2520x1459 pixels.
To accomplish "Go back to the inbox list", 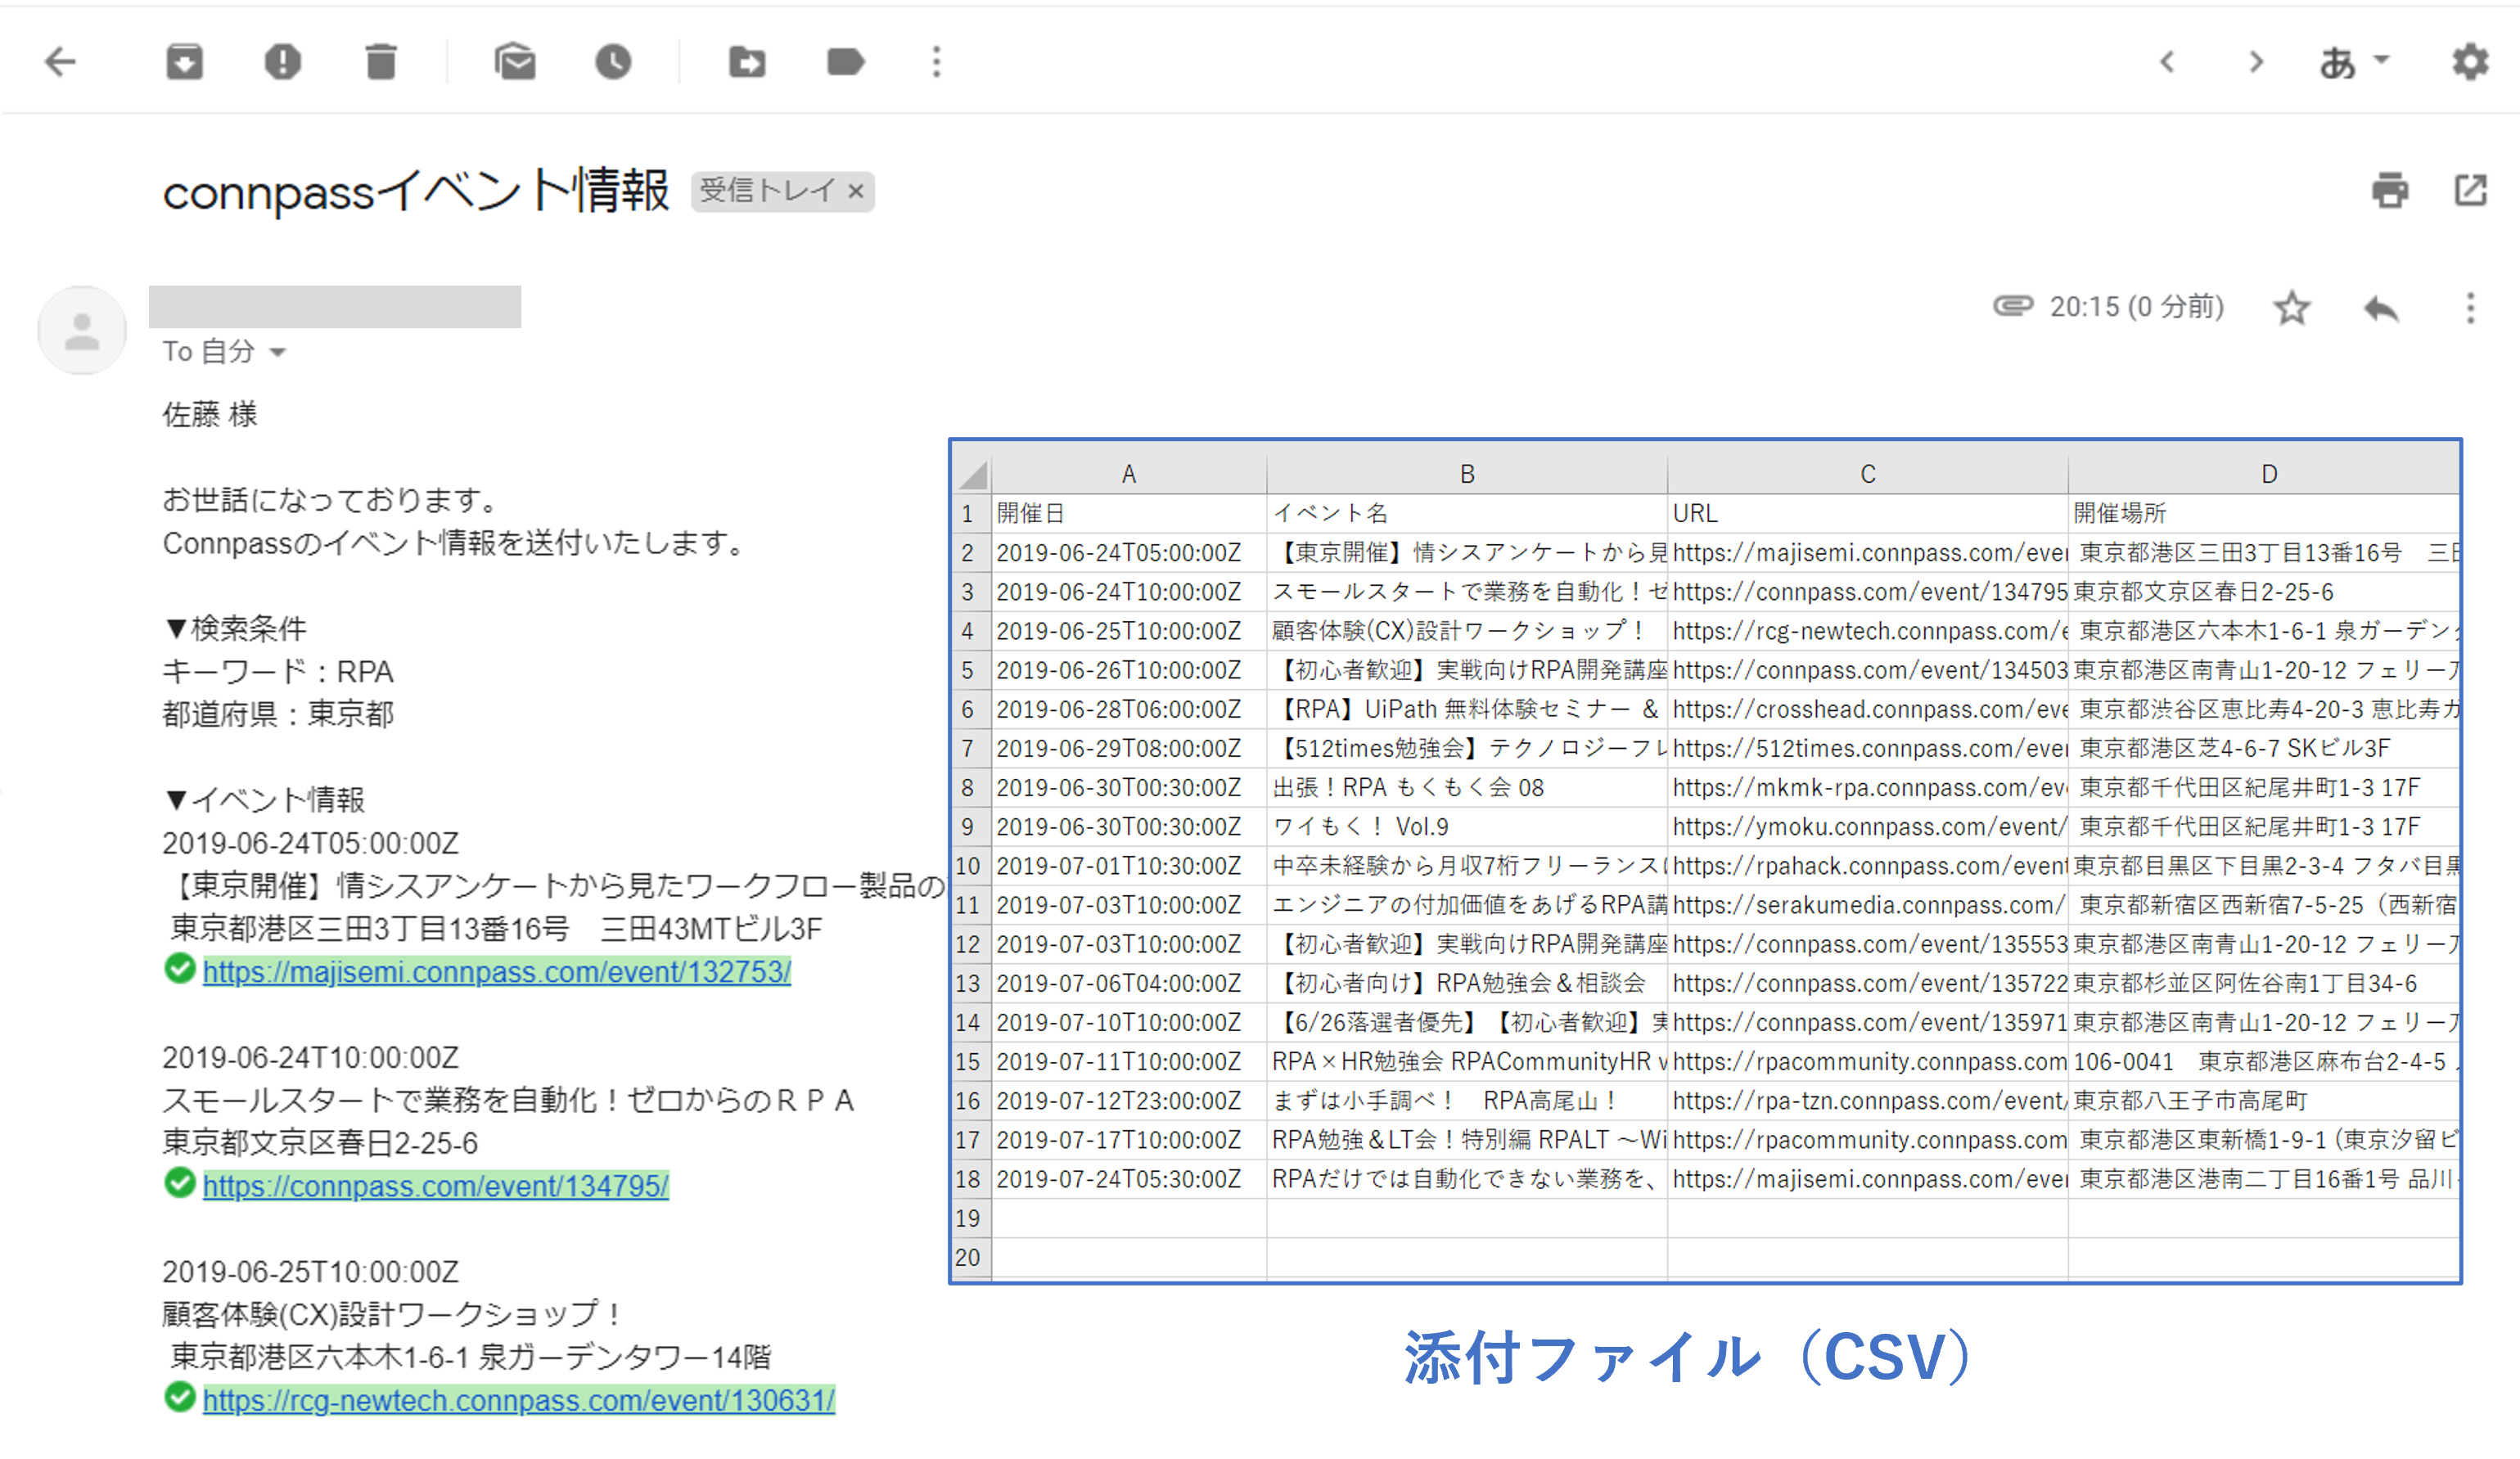I will coord(60,62).
